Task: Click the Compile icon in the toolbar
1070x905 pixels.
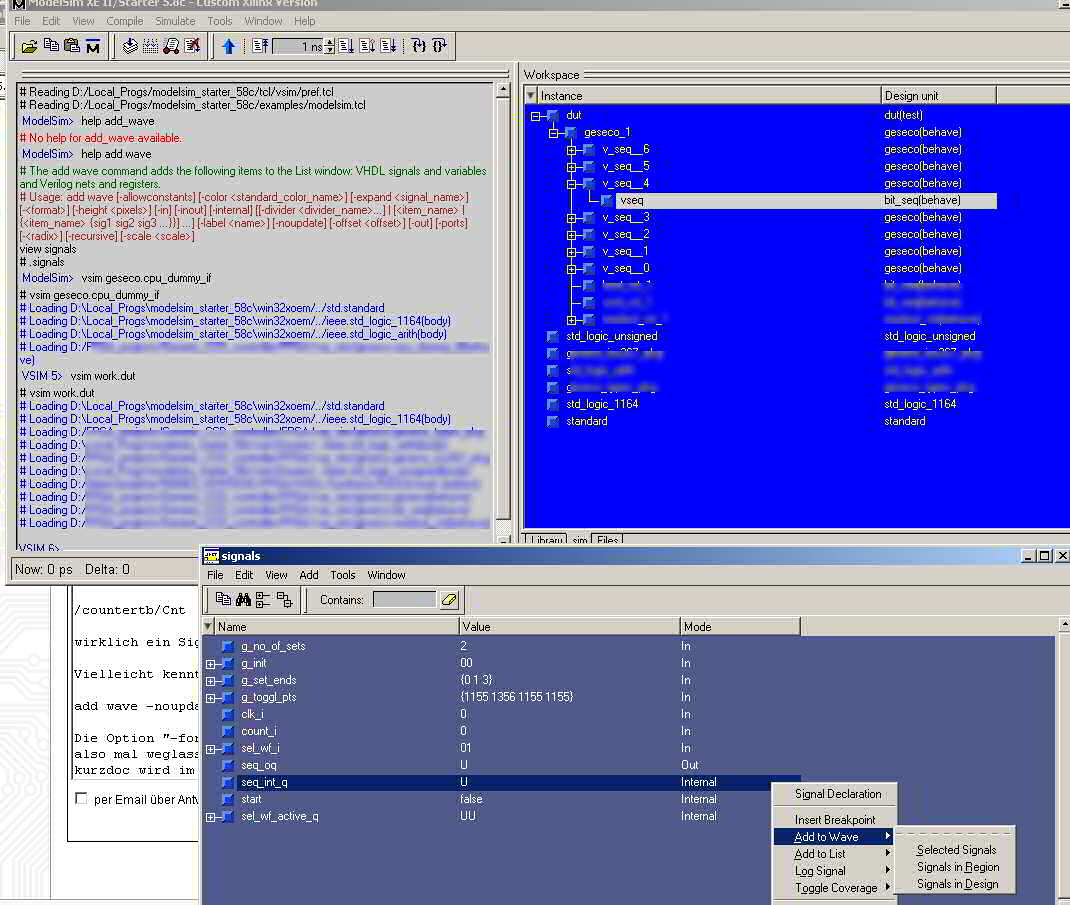Action: pos(130,46)
